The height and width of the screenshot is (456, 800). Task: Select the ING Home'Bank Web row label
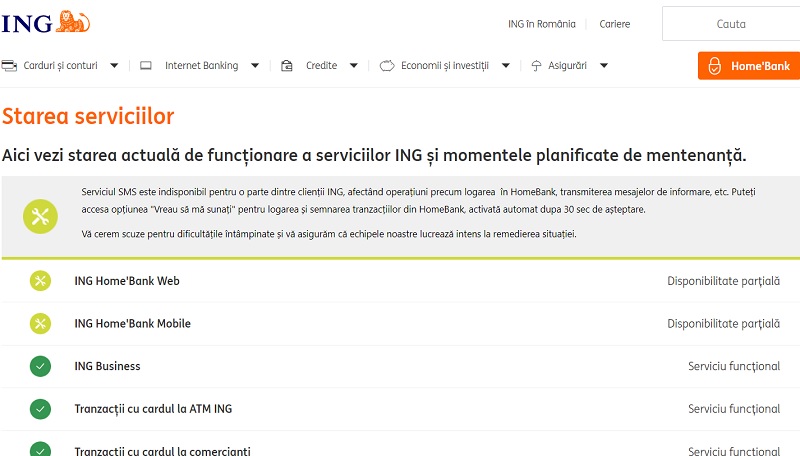[x=127, y=281]
